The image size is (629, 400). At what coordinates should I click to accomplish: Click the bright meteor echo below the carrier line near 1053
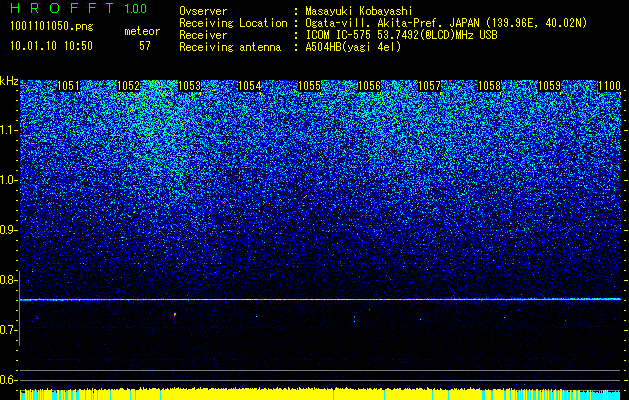pyautogui.click(x=175, y=314)
